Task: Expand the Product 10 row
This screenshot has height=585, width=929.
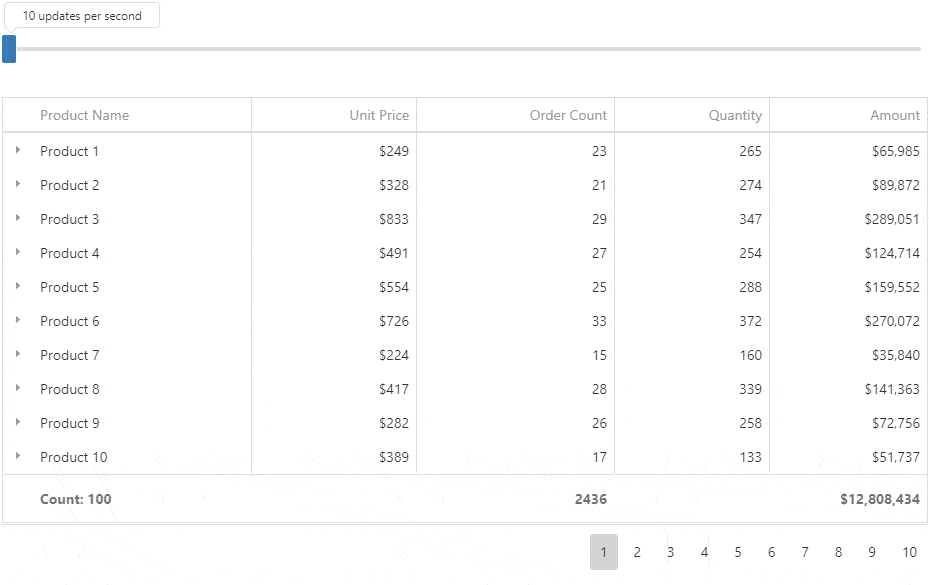Action: coord(18,456)
